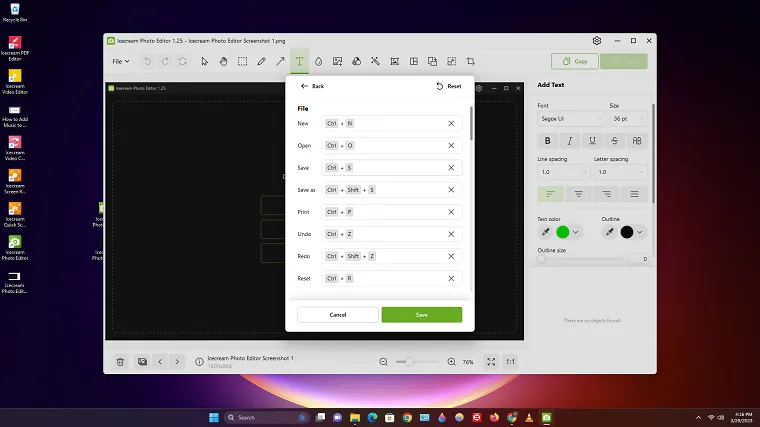Click the trash delete icon

(120, 361)
